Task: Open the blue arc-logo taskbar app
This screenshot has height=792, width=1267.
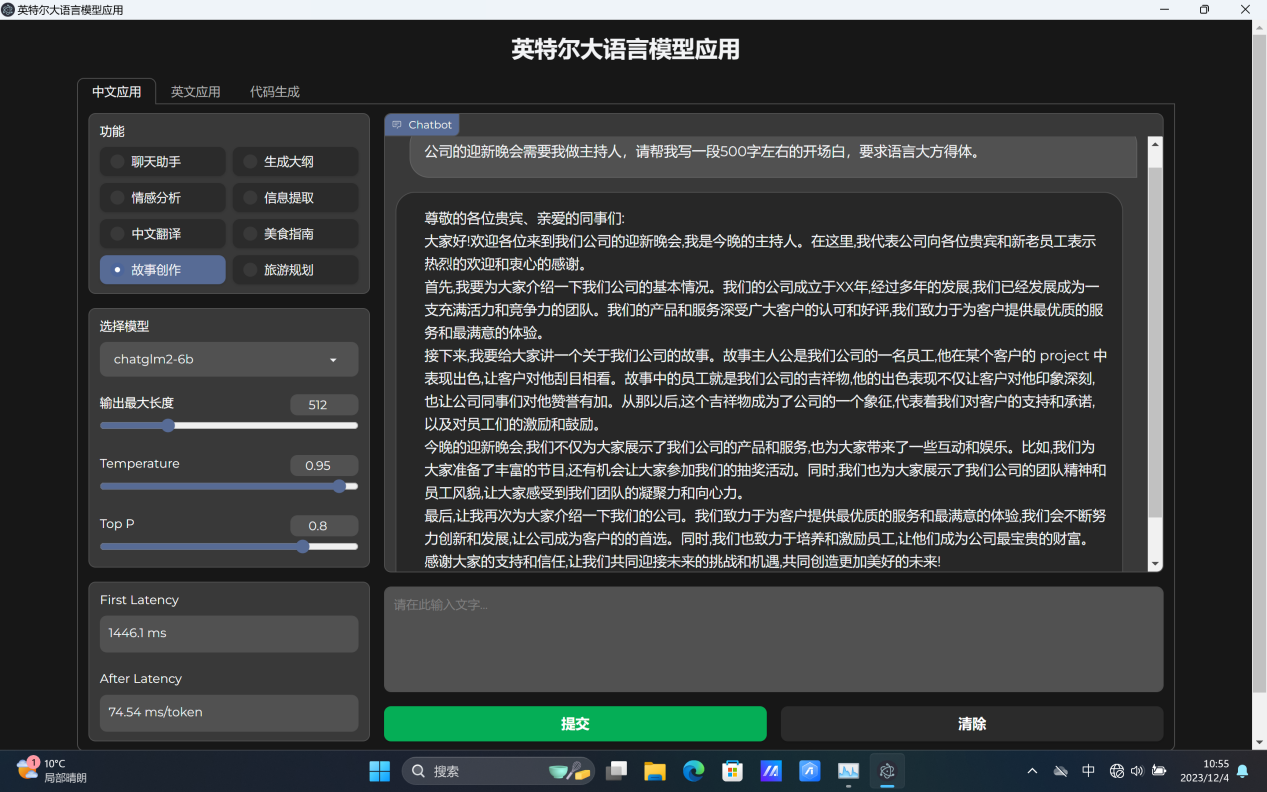Action: tap(810, 771)
